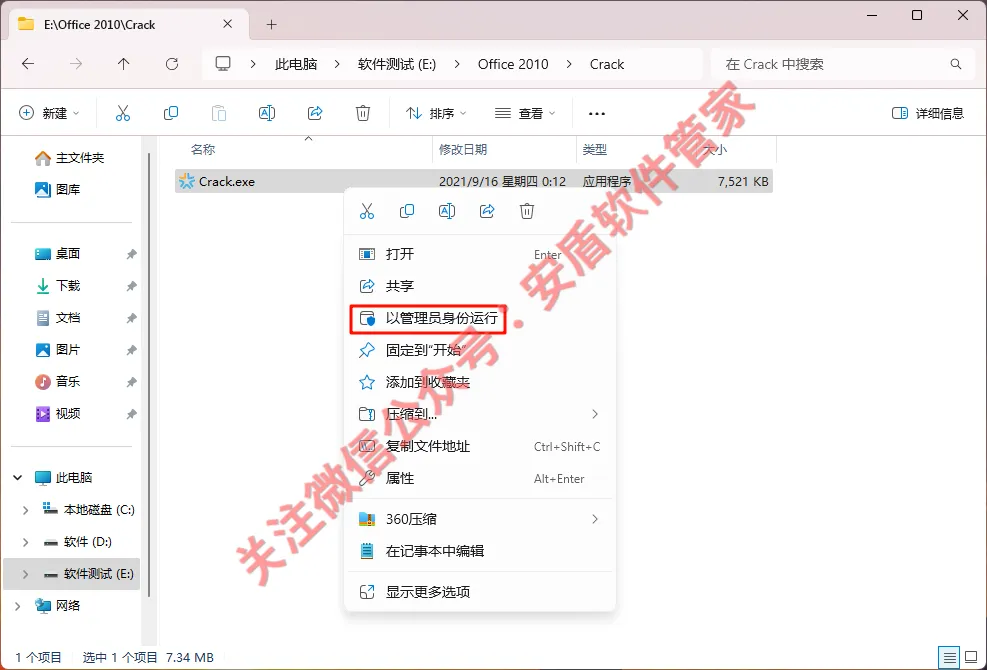Image resolution: width=987 pixels, height=670 pixels.
Task: Click Crack in the address breadcrumb
Action: click(x=607, y=64)
